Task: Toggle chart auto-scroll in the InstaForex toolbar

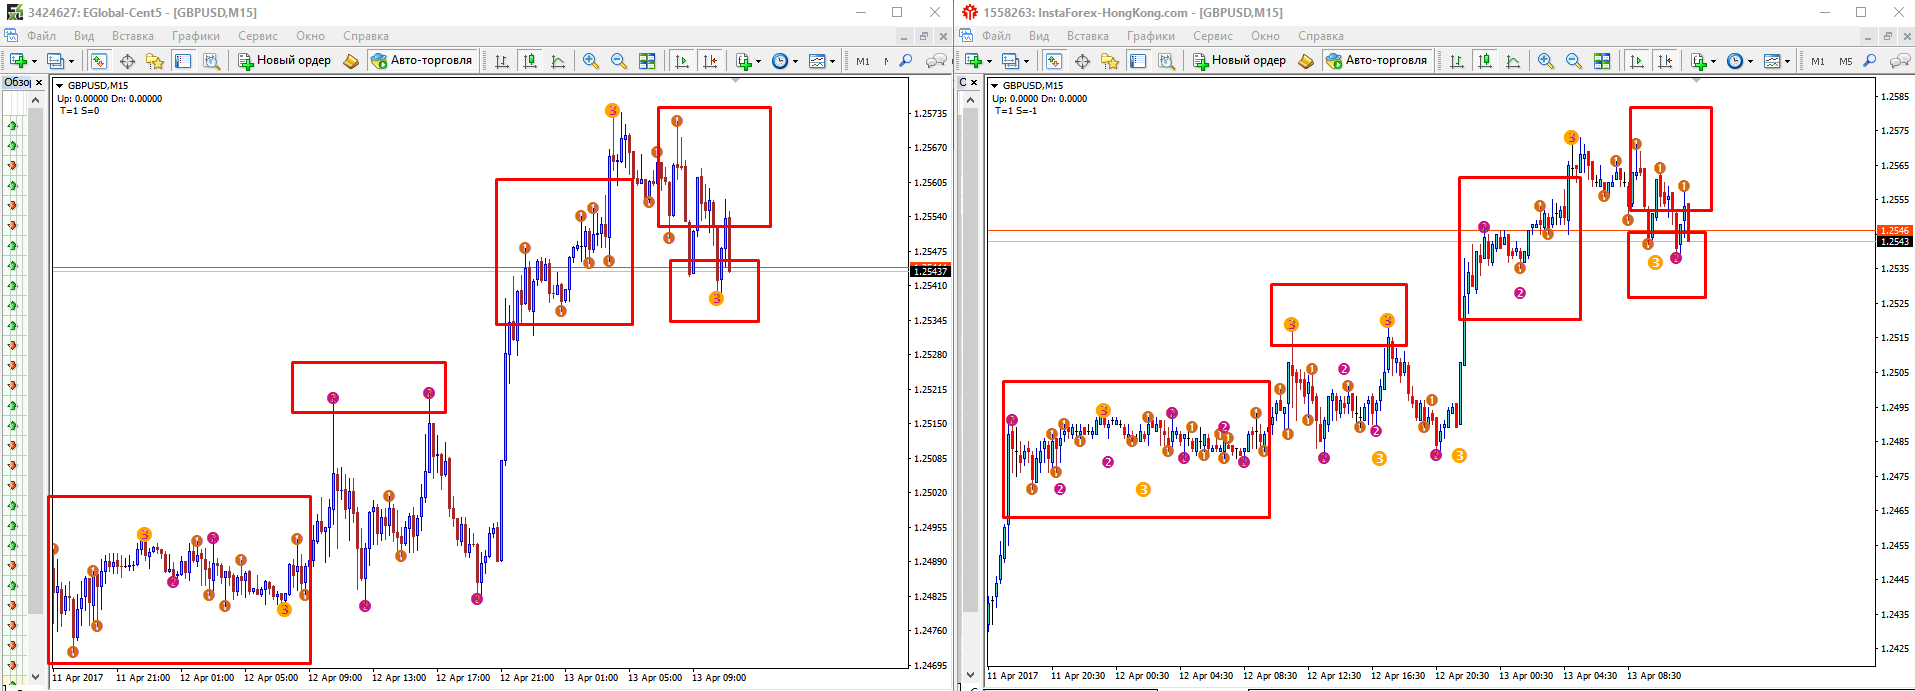Action: click(x=1637, y=61)
